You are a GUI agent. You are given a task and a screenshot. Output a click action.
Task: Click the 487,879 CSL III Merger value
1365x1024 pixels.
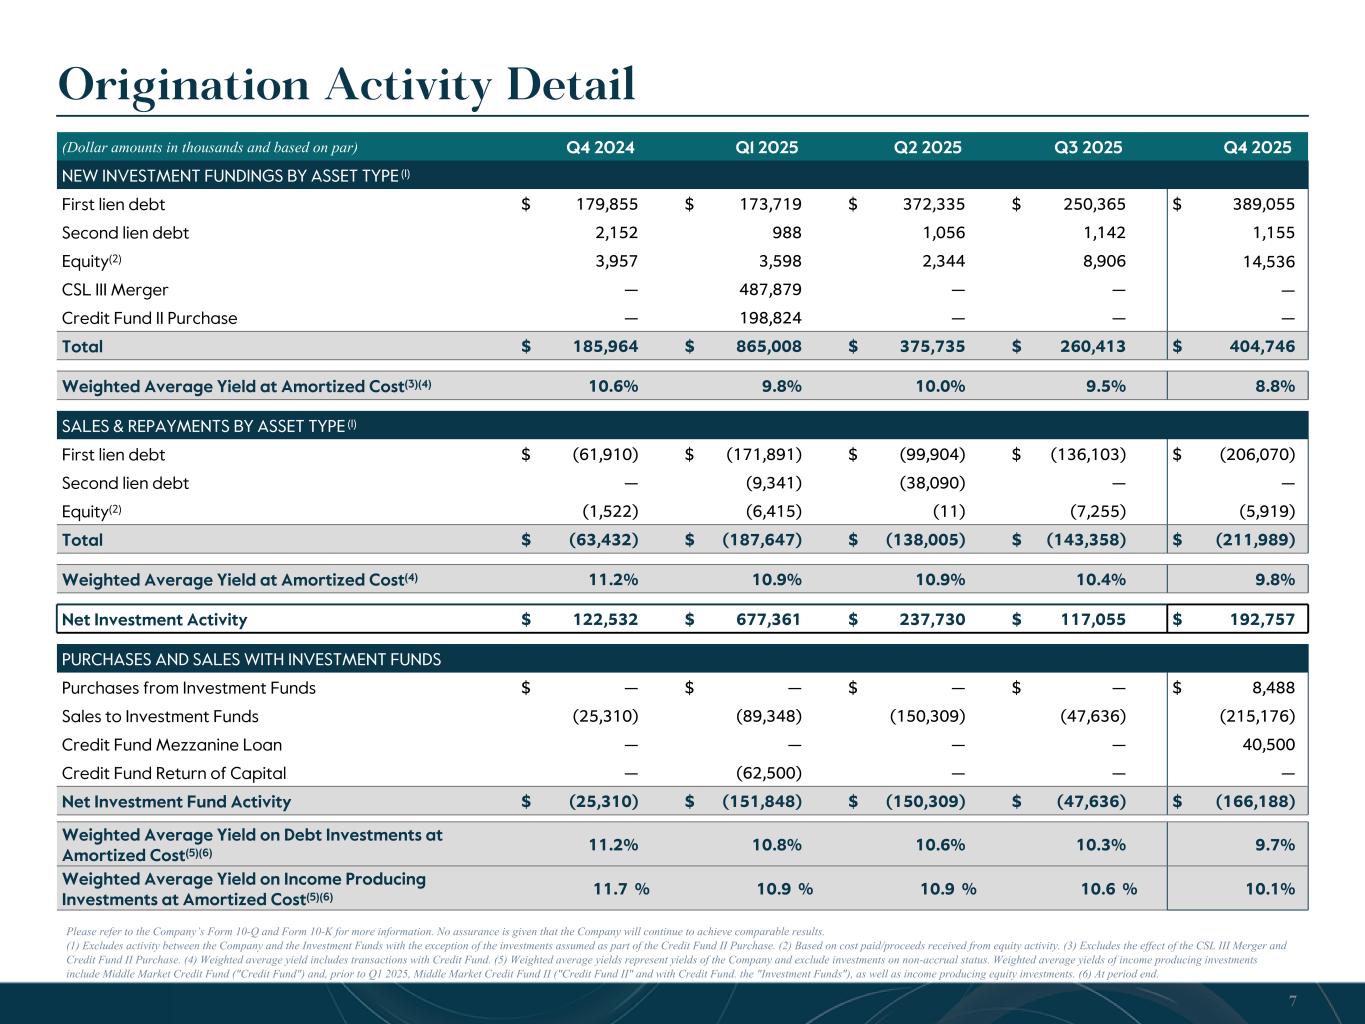763,290
